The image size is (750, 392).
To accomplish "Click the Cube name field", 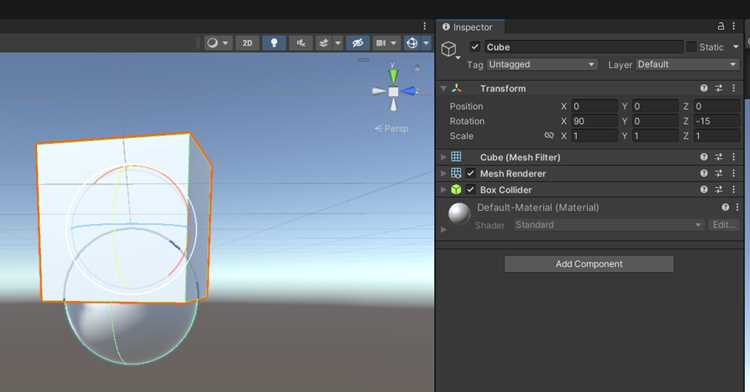I will point(583,47).
